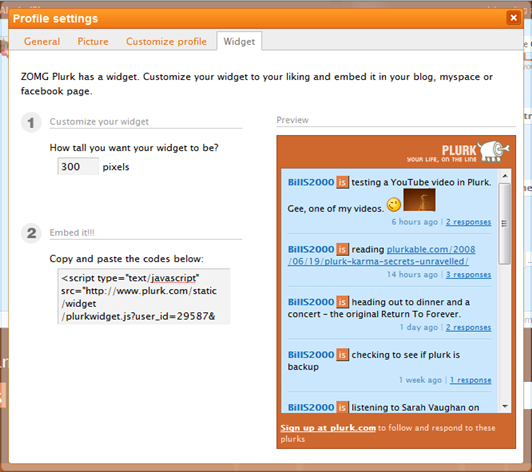Click 'Copy and paste the codes below:' text
The height and width of the screenshot is (472, 532).
tap(127, 259)
